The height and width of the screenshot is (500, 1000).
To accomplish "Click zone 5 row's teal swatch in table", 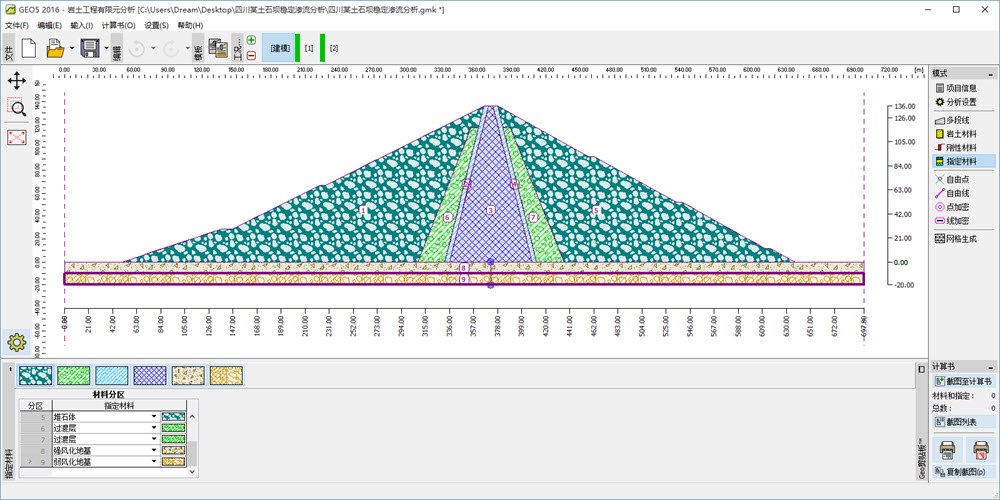I will pyautogui.click(x=173, y=416).
